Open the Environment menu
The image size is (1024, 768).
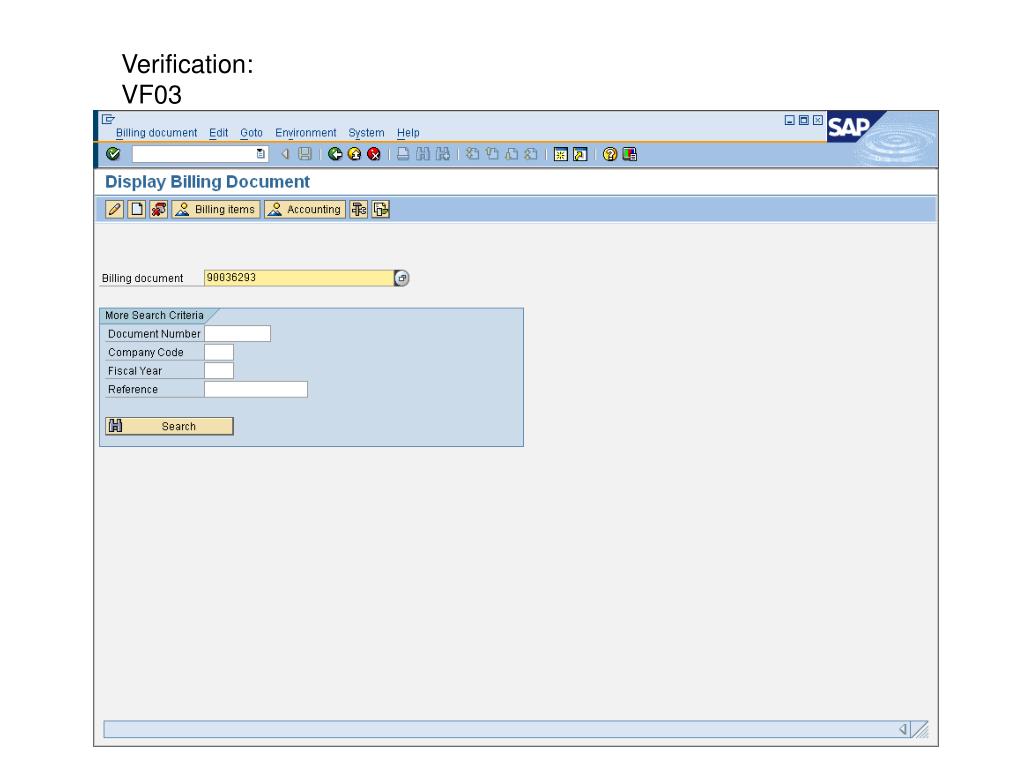tap(305, 133)
